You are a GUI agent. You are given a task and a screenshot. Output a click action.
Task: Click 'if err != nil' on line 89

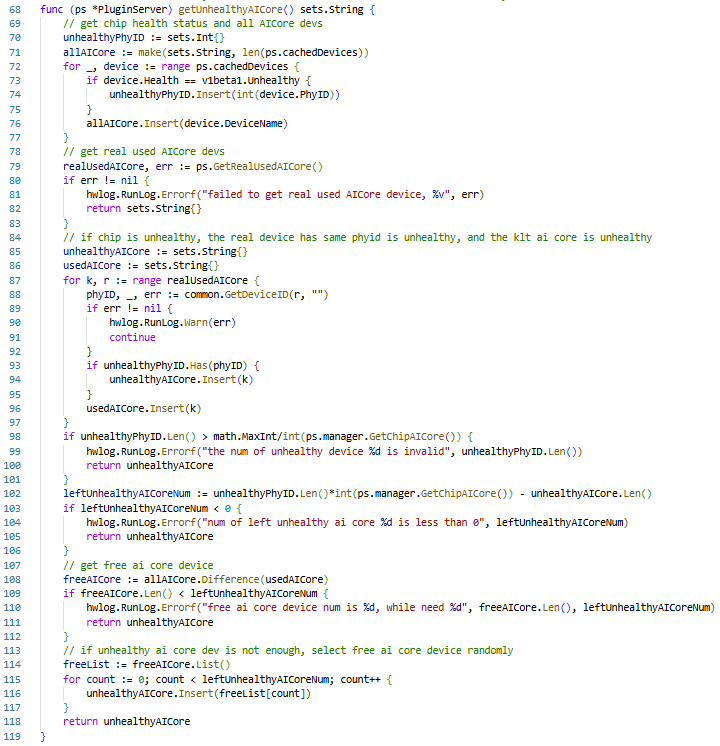click(x=124, y=309)
